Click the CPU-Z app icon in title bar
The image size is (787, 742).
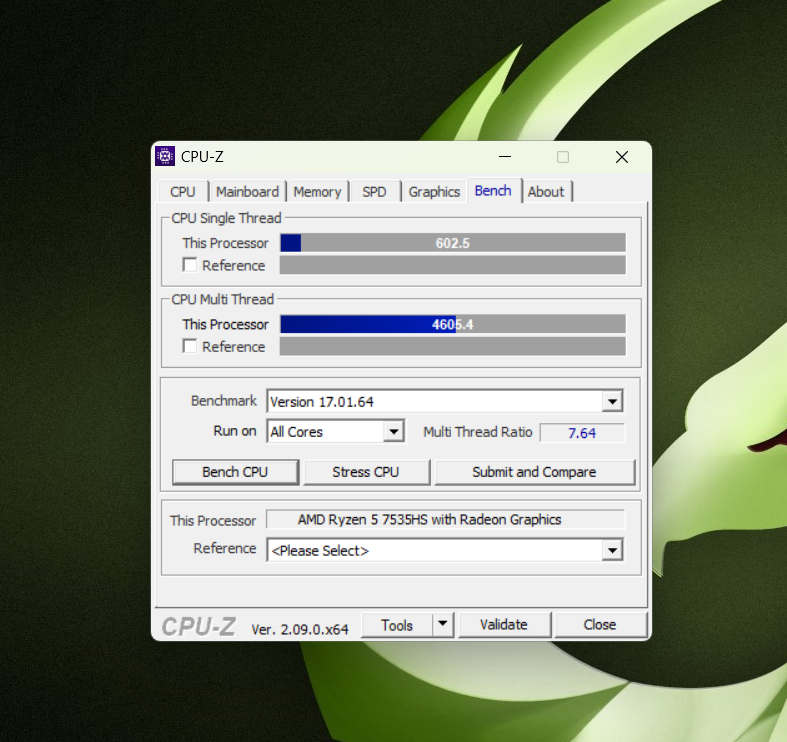click(x=165, y=156)
